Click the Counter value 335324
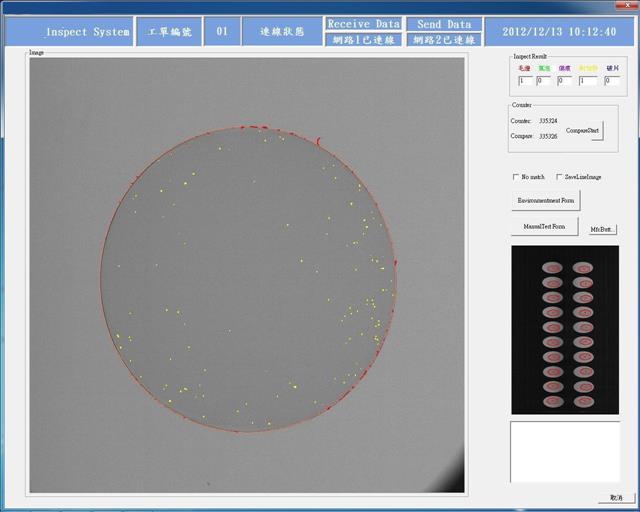 tap(548, 121)
